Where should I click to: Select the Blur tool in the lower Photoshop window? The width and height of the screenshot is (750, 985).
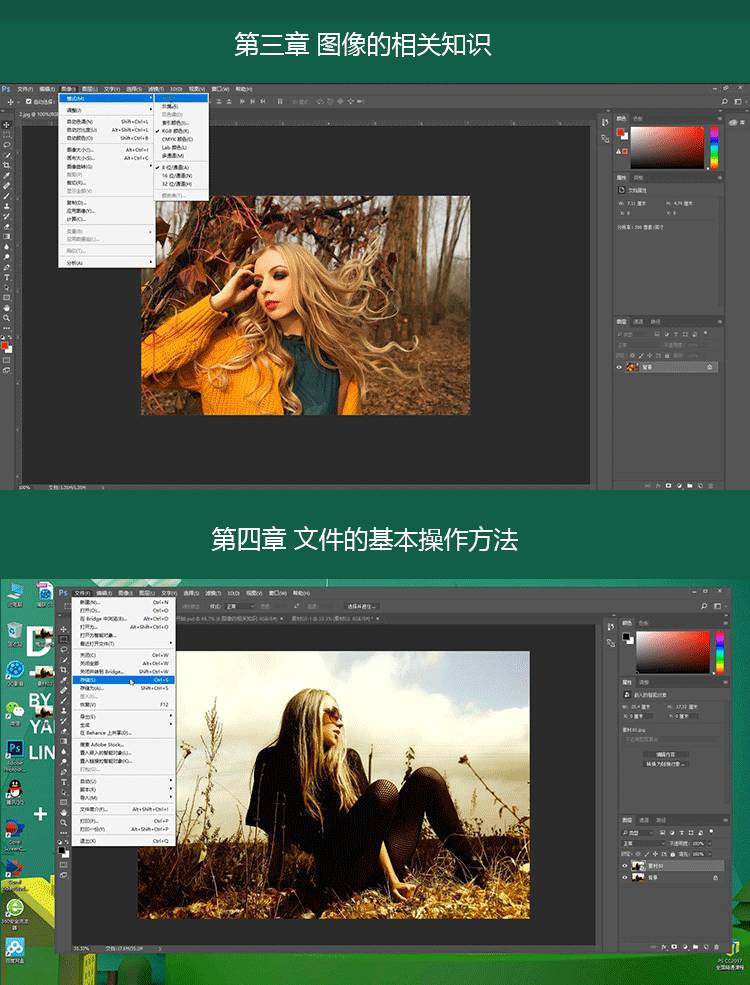click(63, 752)
